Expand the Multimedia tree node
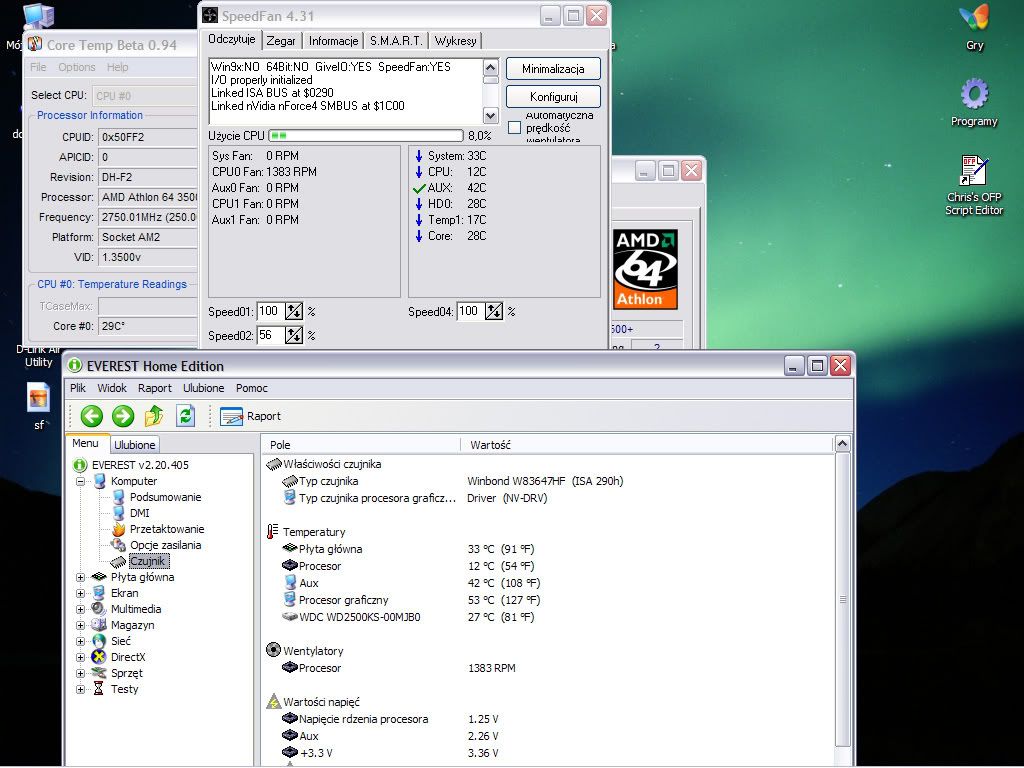 81,609
